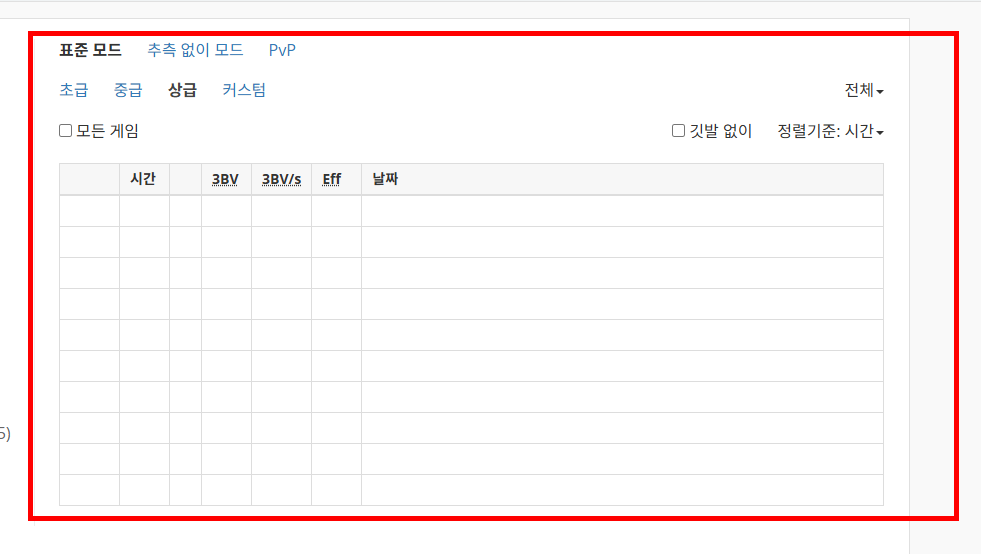Select the PvP tab
Image resolution: width=981 pixels, height=554 pixels.
click(282, 50)
